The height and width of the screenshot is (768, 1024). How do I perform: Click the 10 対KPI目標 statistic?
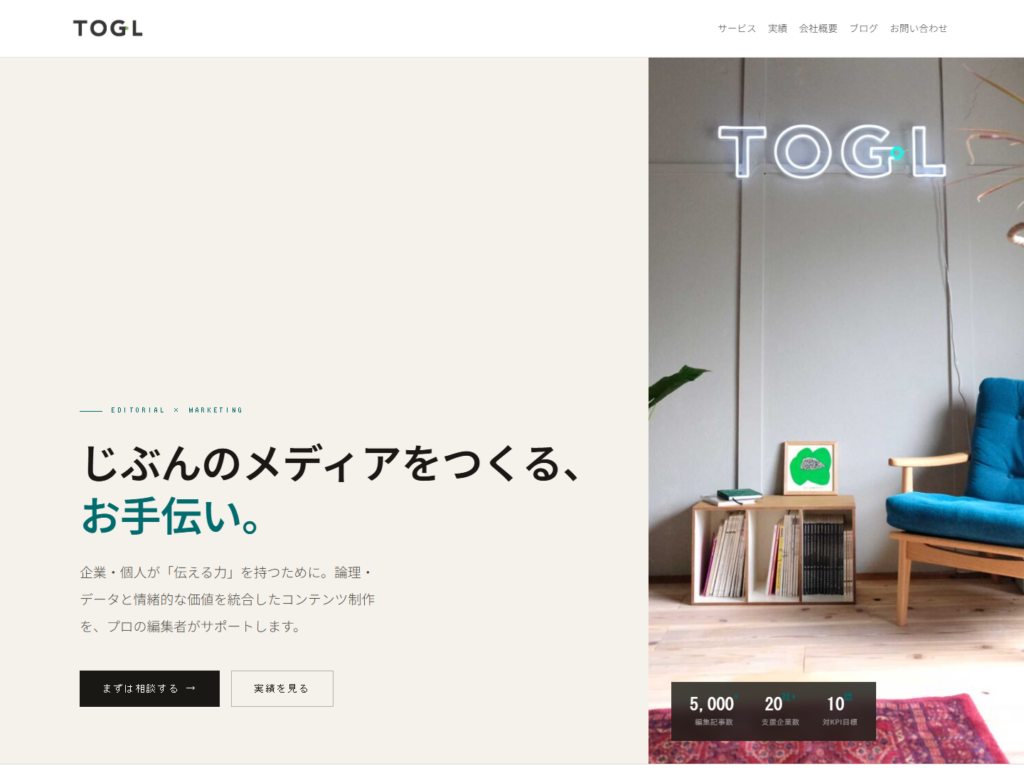pos(840,711)
